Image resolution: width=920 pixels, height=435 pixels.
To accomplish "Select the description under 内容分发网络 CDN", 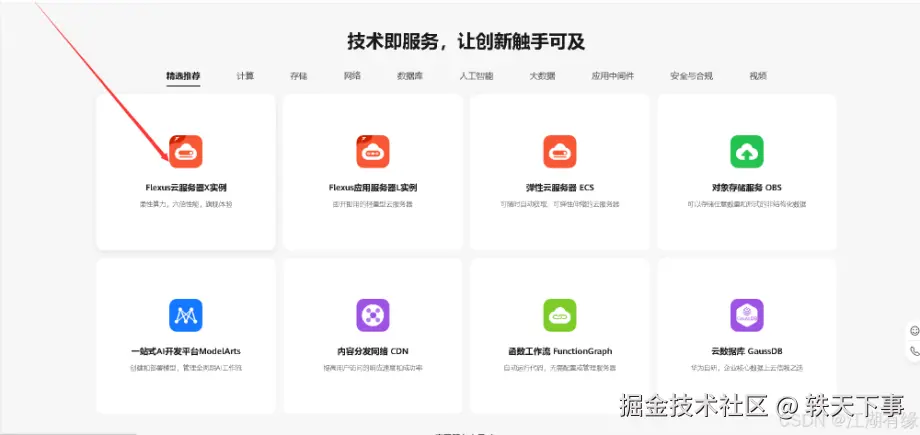I will pyautogui.click(x=373, y=368).
